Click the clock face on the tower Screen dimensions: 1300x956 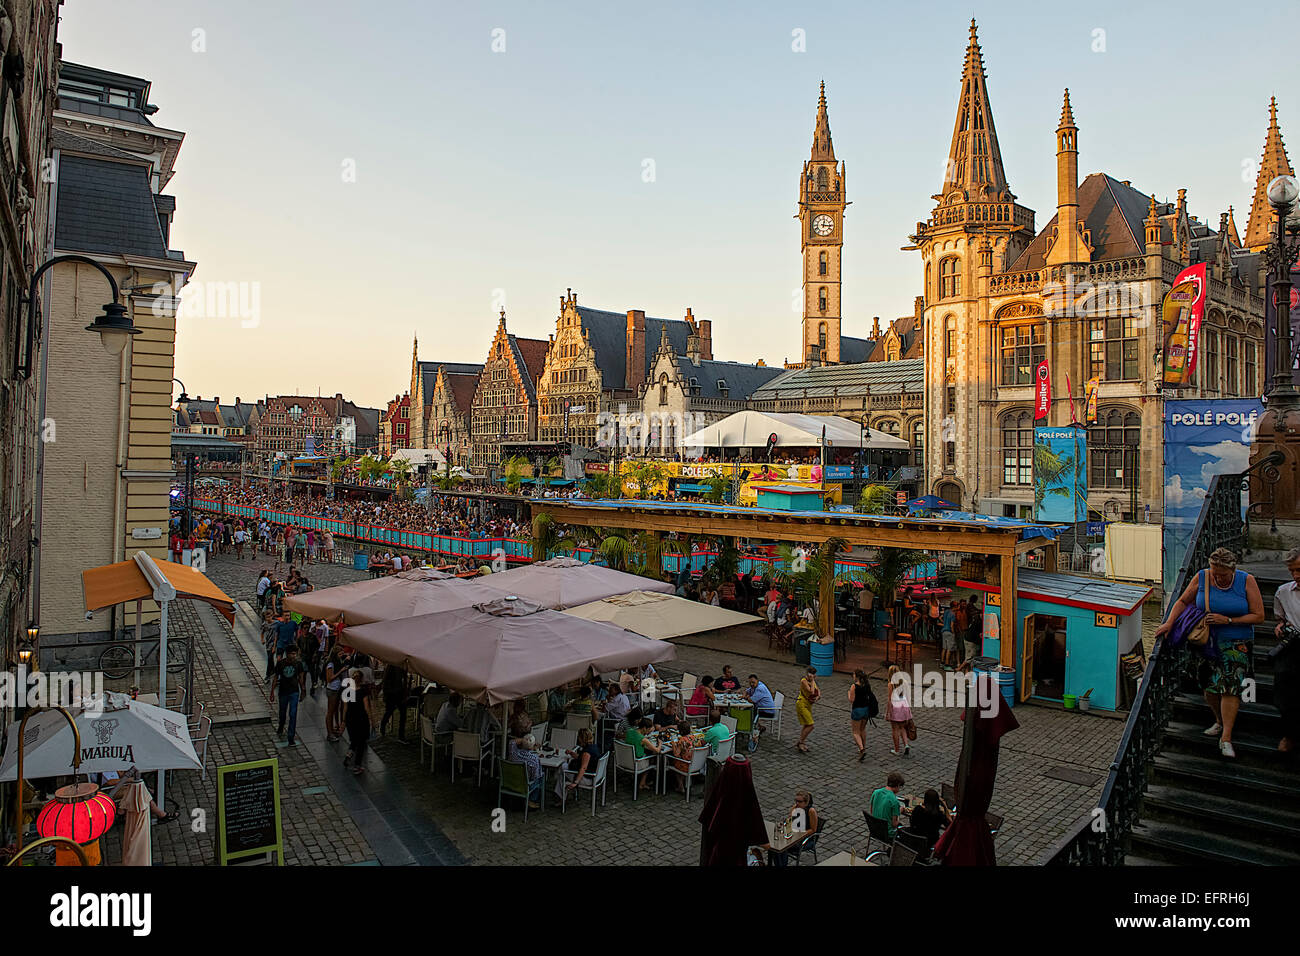coord(822,225)
